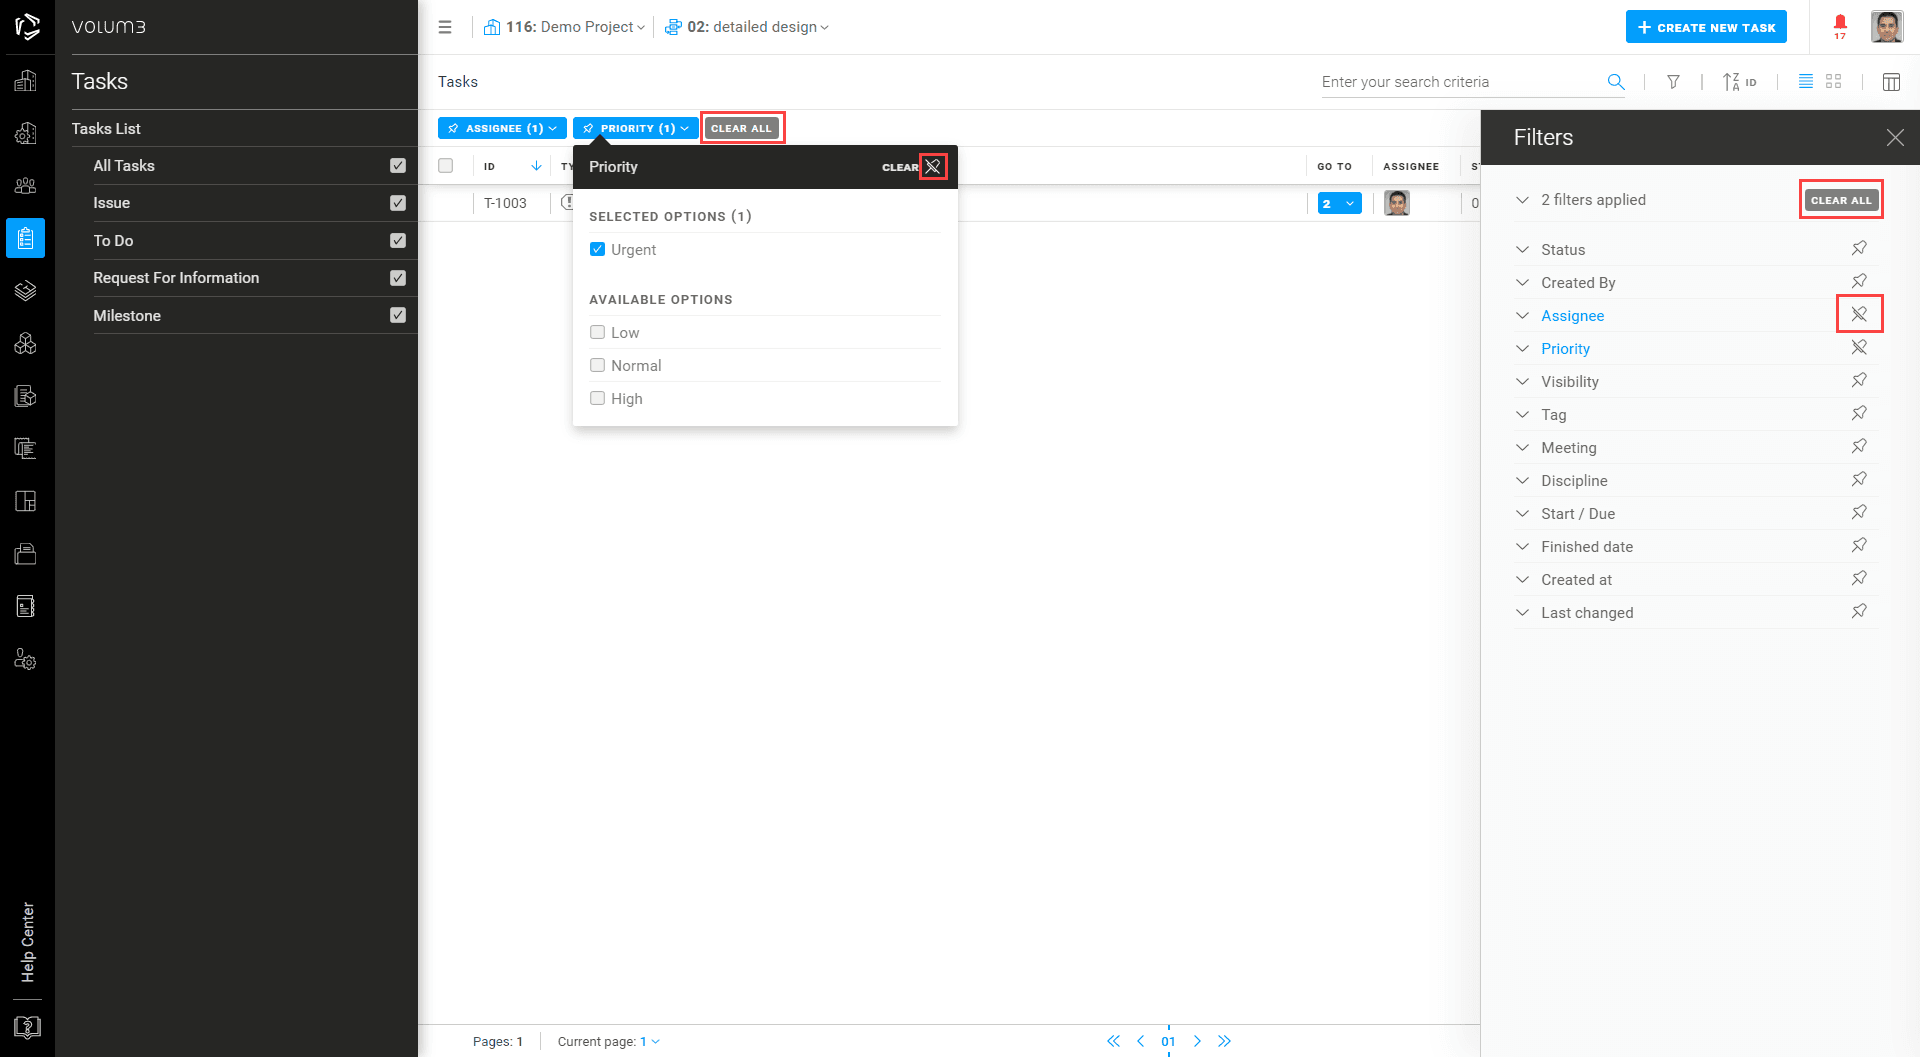Viewport: 1920px width, 1057px height.
Task: Open the 116: Demo Project dropdown
Action: [564, 27]
